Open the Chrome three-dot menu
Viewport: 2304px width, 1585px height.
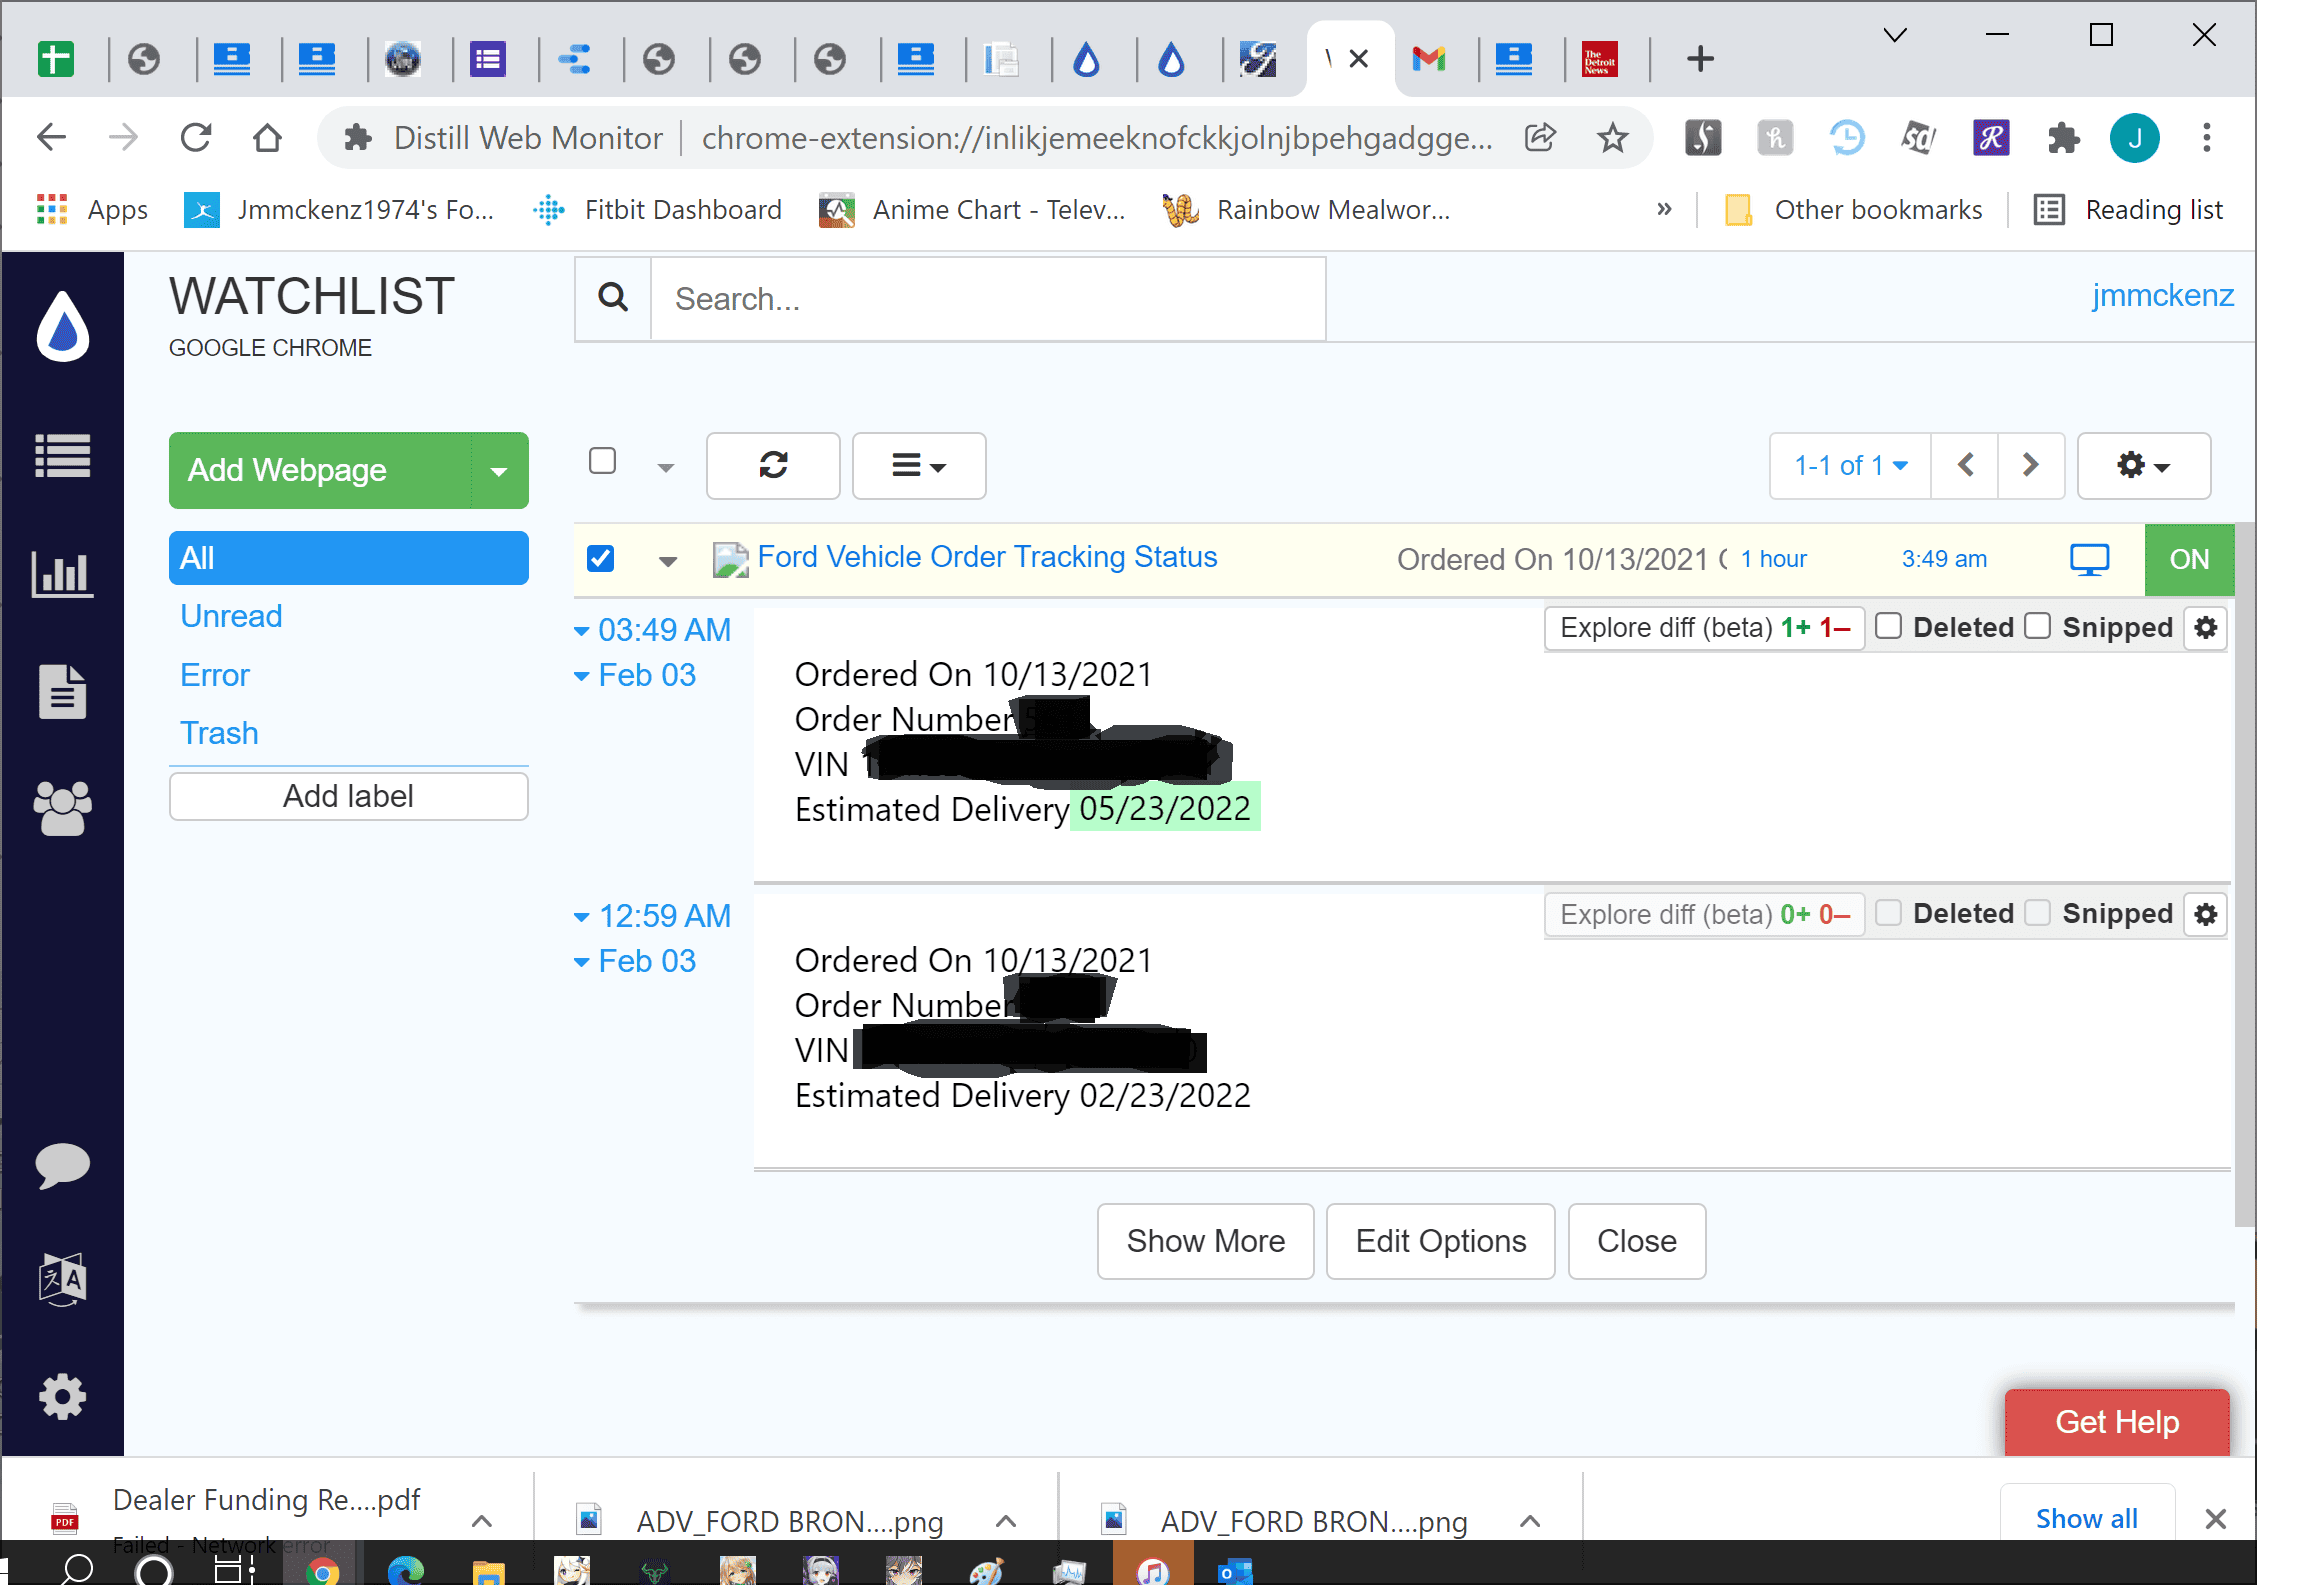tap(2206, 138)
